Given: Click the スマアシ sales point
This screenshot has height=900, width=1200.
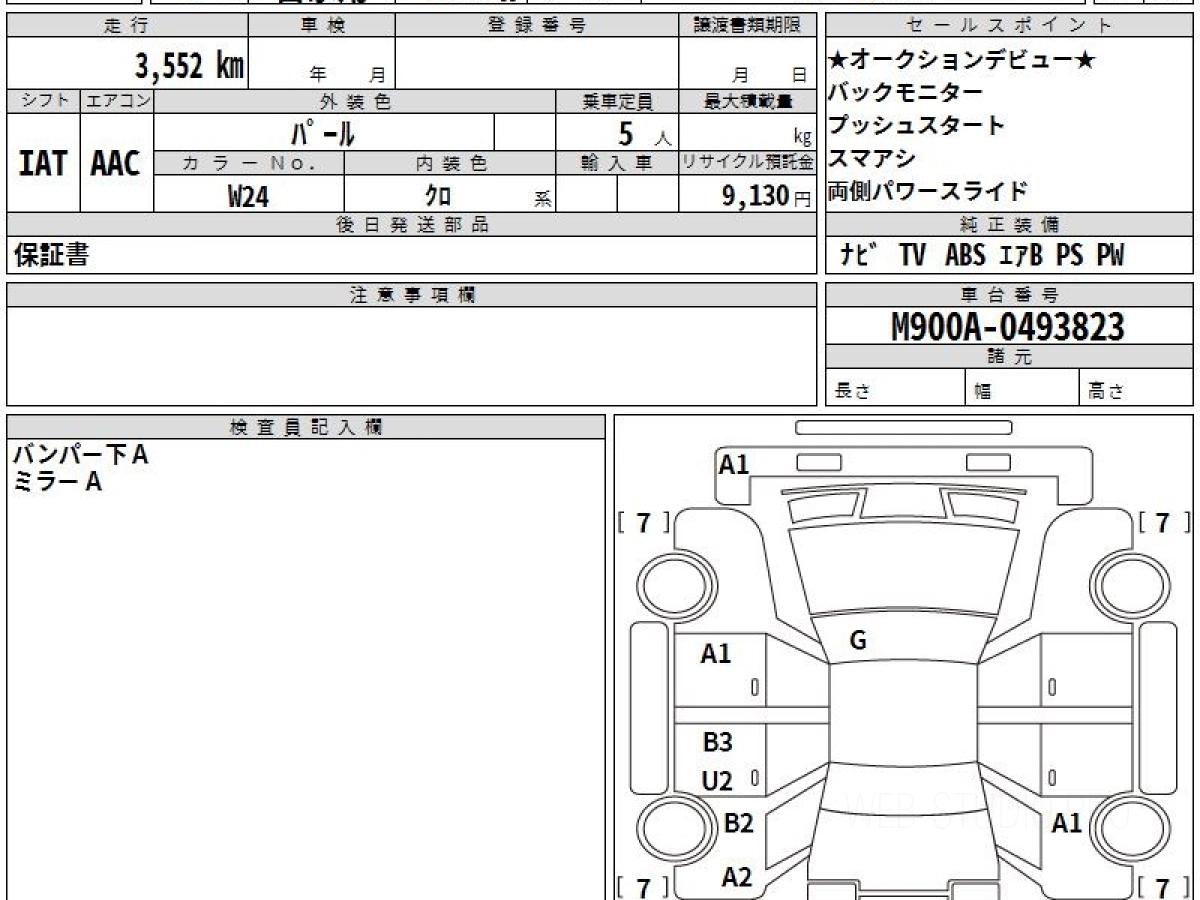Looking at the screenshot, I should pyautogui.click(x=872, y=158).
